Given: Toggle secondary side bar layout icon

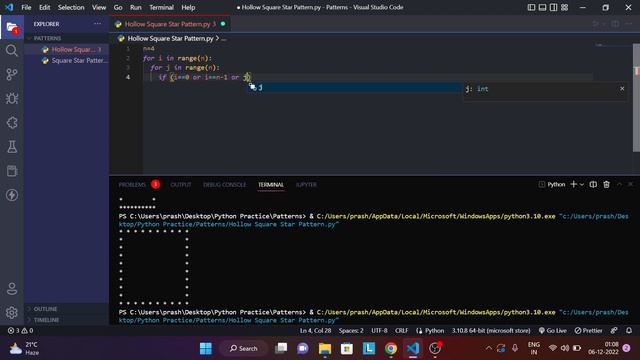Looking at the screenshot, I should click(553, 7).
